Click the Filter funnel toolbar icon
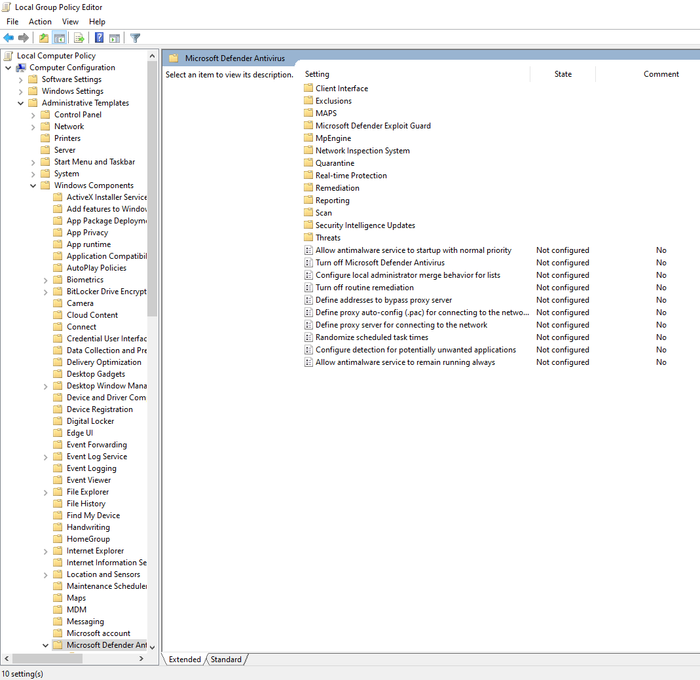 pos(135,38)
